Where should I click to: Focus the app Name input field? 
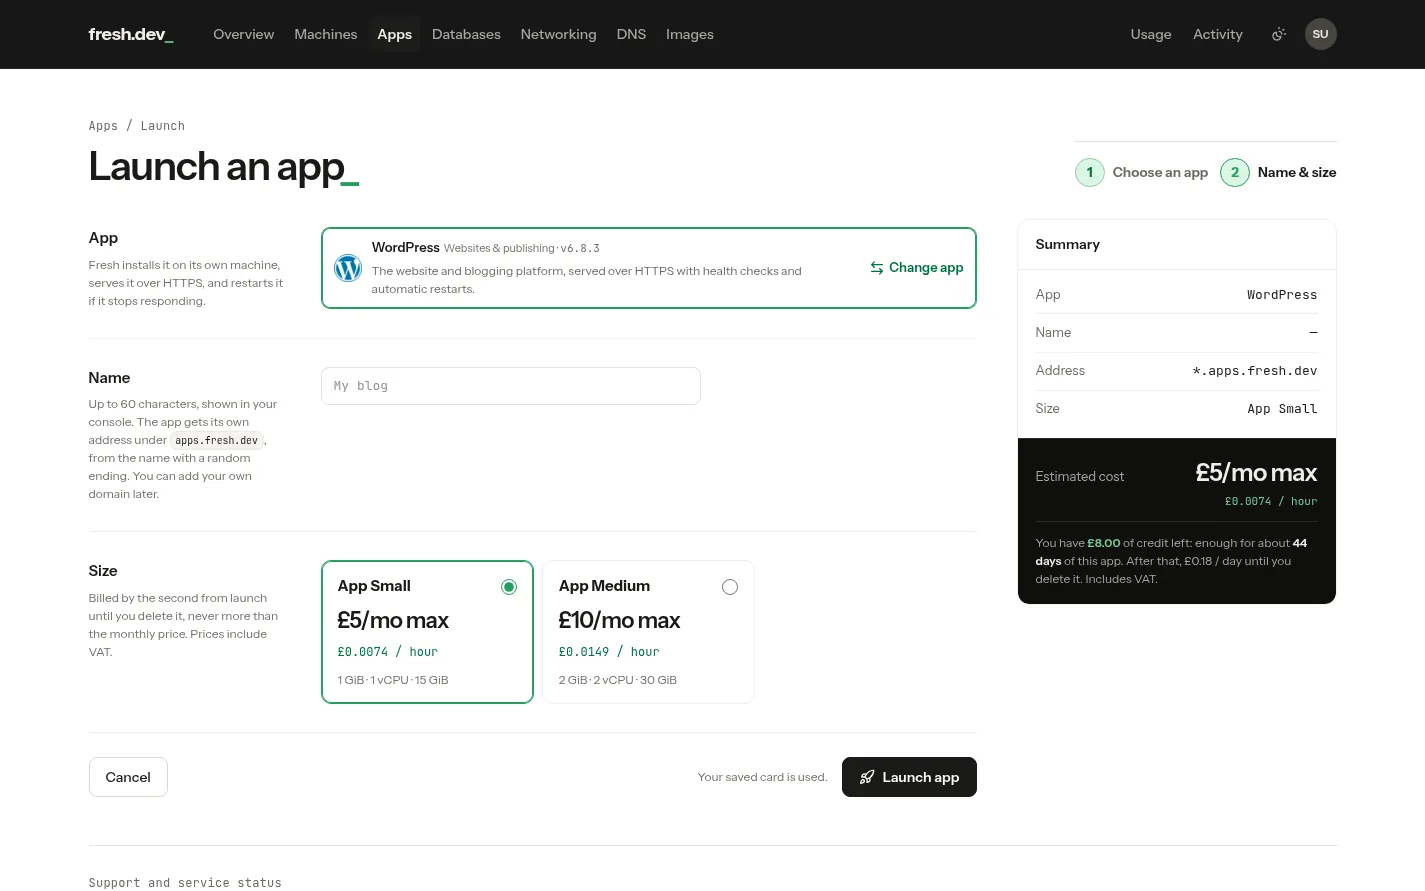click(x=511, y=386)
